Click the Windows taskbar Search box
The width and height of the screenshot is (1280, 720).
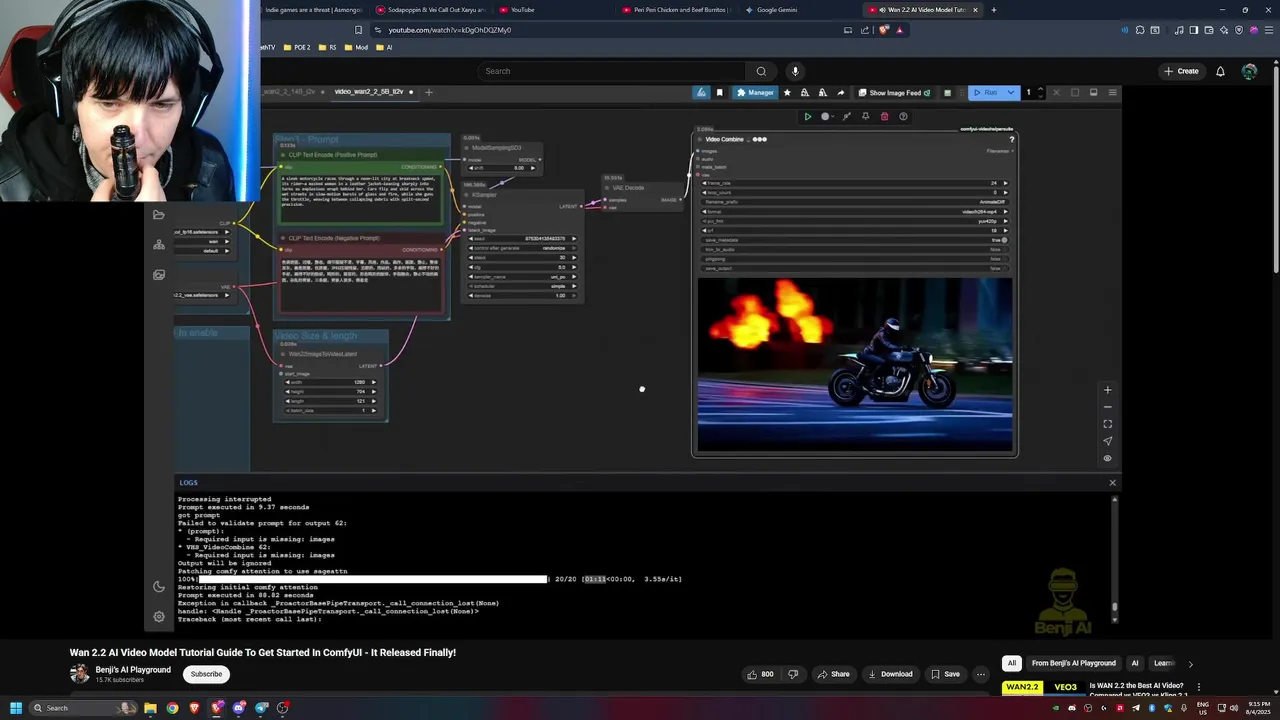[x=82, y=708]
